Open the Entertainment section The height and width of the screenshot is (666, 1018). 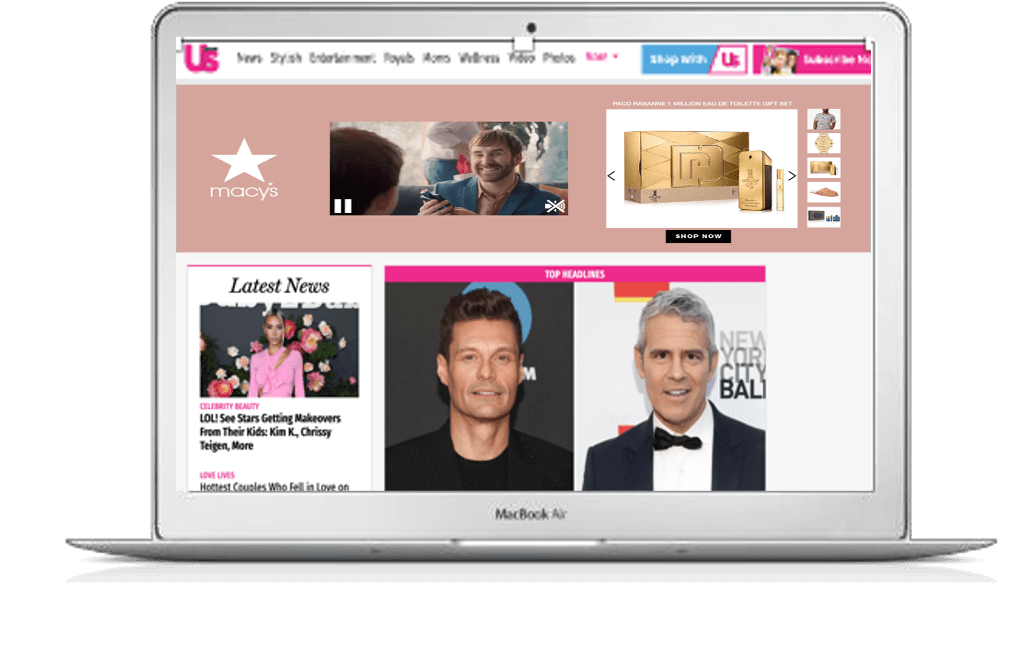click(342, 58)
